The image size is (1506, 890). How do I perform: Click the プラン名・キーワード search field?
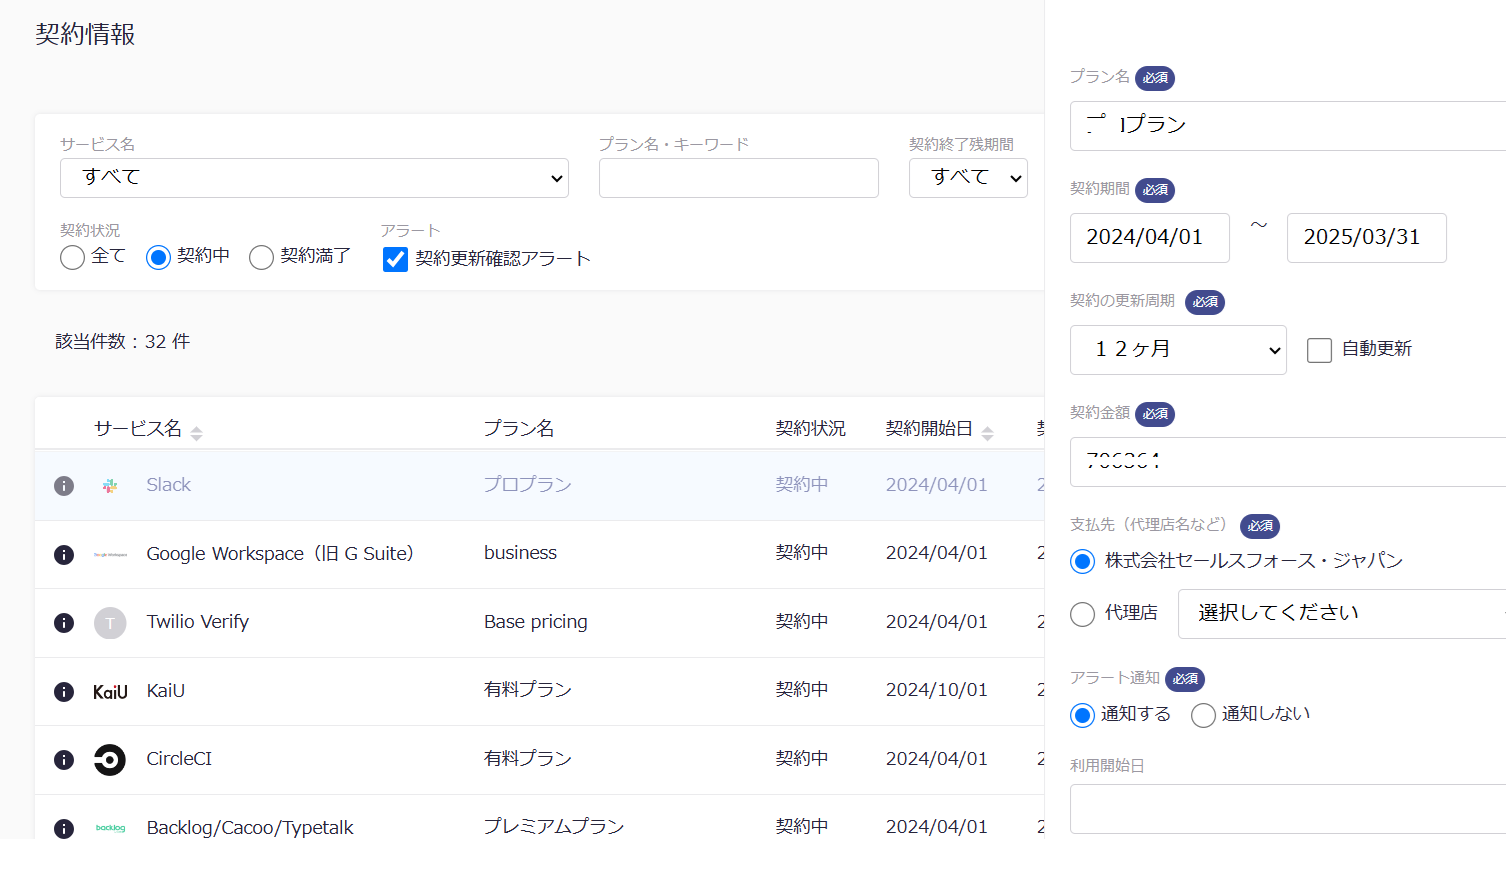tap(738, 177)
